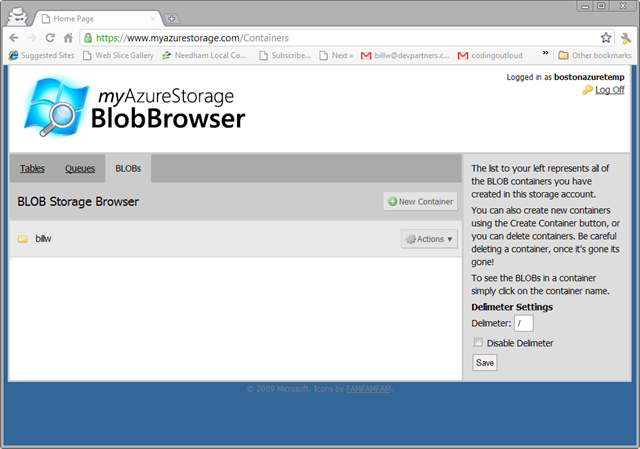Enable the Disable Delimeter checkbox
Screen dimensions: 640x449
click(x=478, y=343)
